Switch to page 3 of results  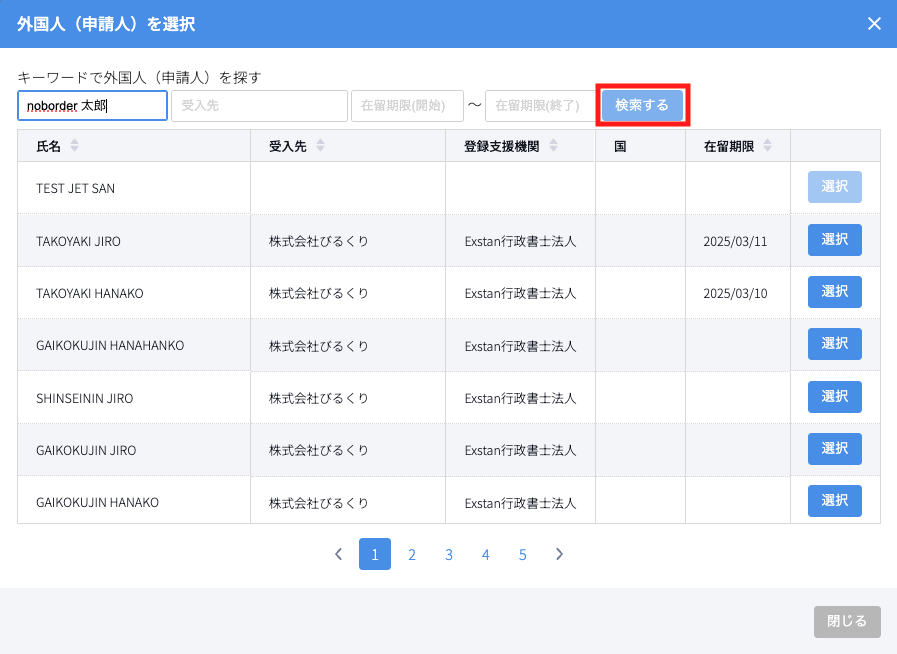[x=449, y=554]
